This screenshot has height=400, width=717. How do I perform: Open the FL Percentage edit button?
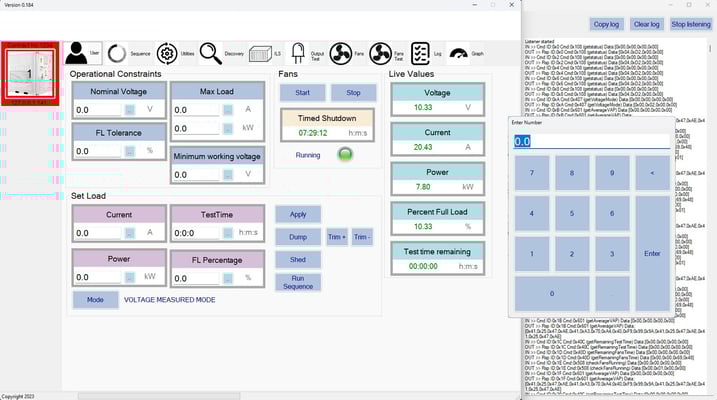click(x=228, y=278)
